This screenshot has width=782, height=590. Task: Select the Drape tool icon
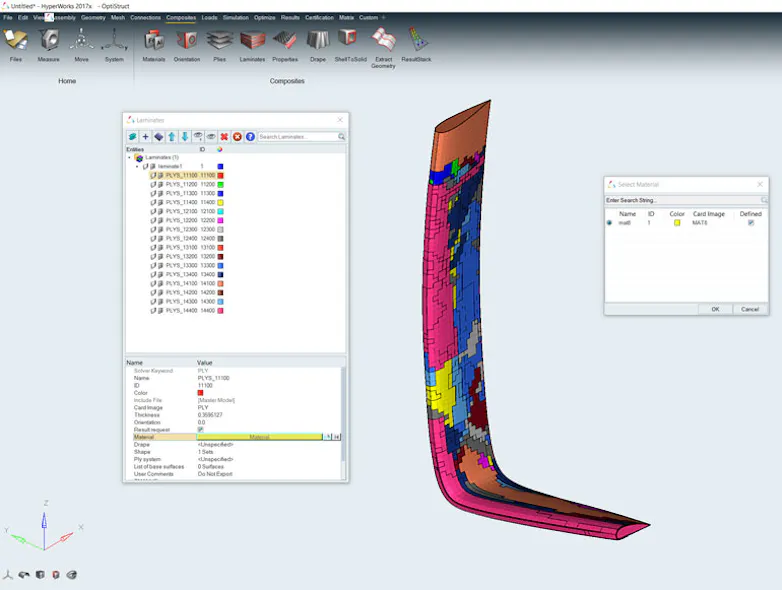(318, 40)
